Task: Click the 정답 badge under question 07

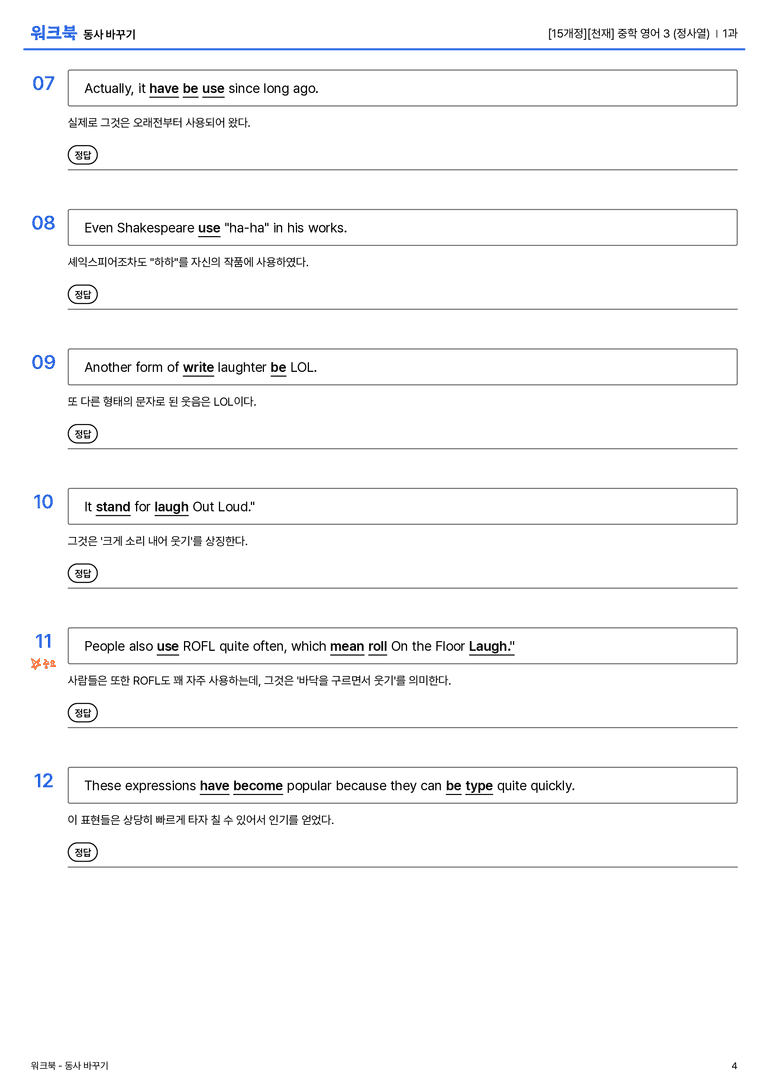Action: coord(82,155)
